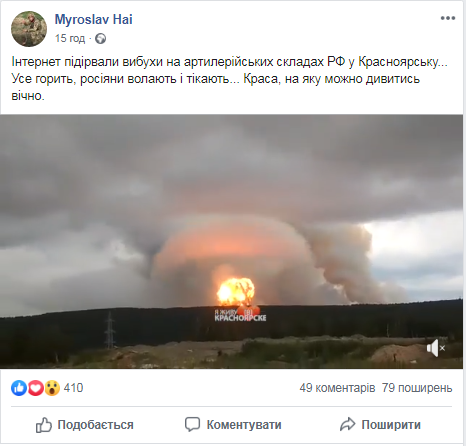Click the arrow icon beside Поширити
This screenshot has width=466, height=446.
(348, 424)
